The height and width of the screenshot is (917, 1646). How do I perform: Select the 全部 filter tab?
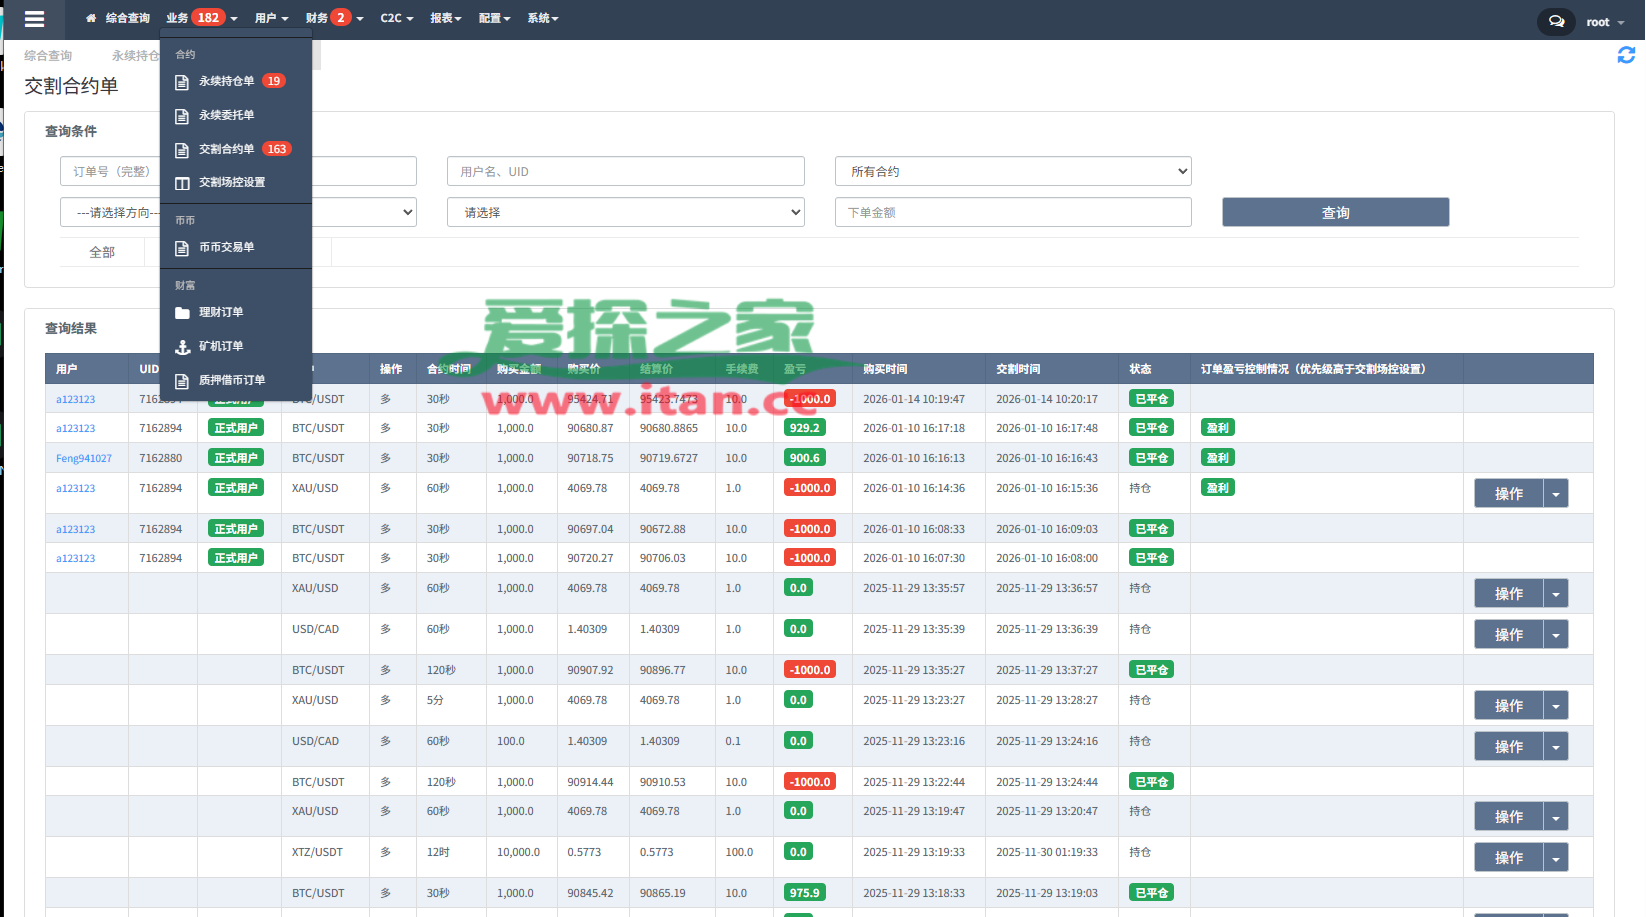[102, 252]
